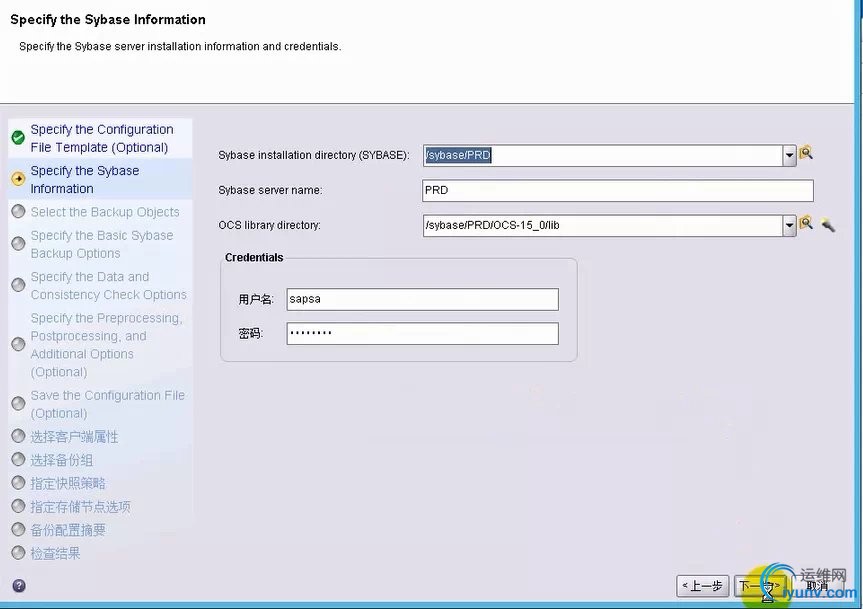Open the Preprocessing, Postprocessing, and Additional Options step
The width and height of the screenshot is (863, 609).
click(x=106, y=345)
